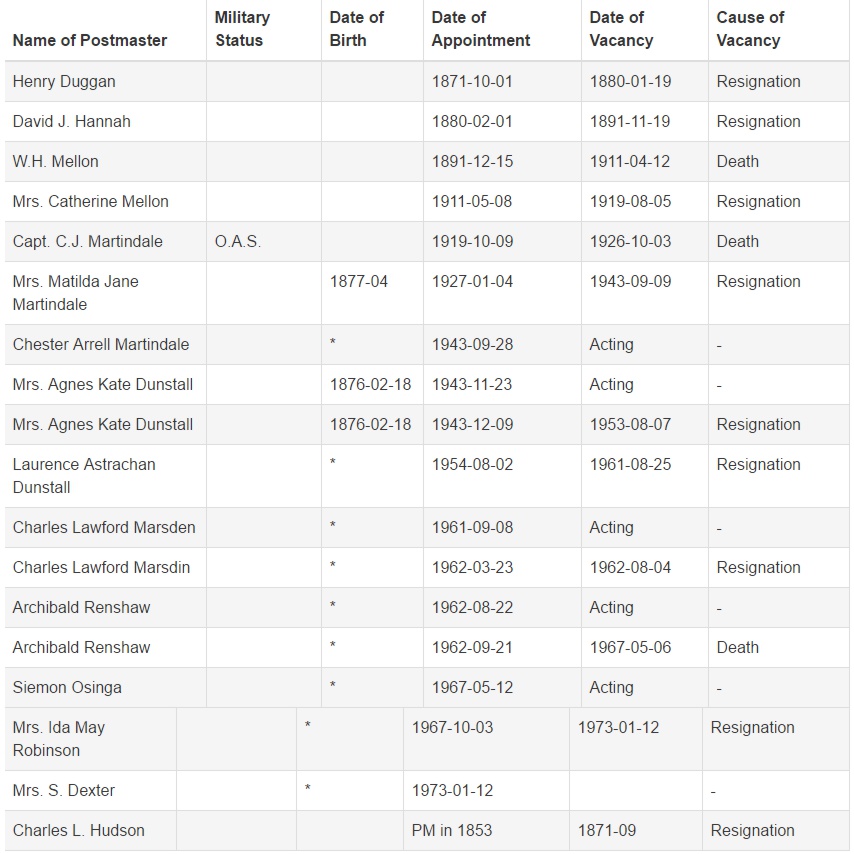Click the Mrs. S. Dexter name cell
This screenshot has width=854, height=854.
[64, 791]
